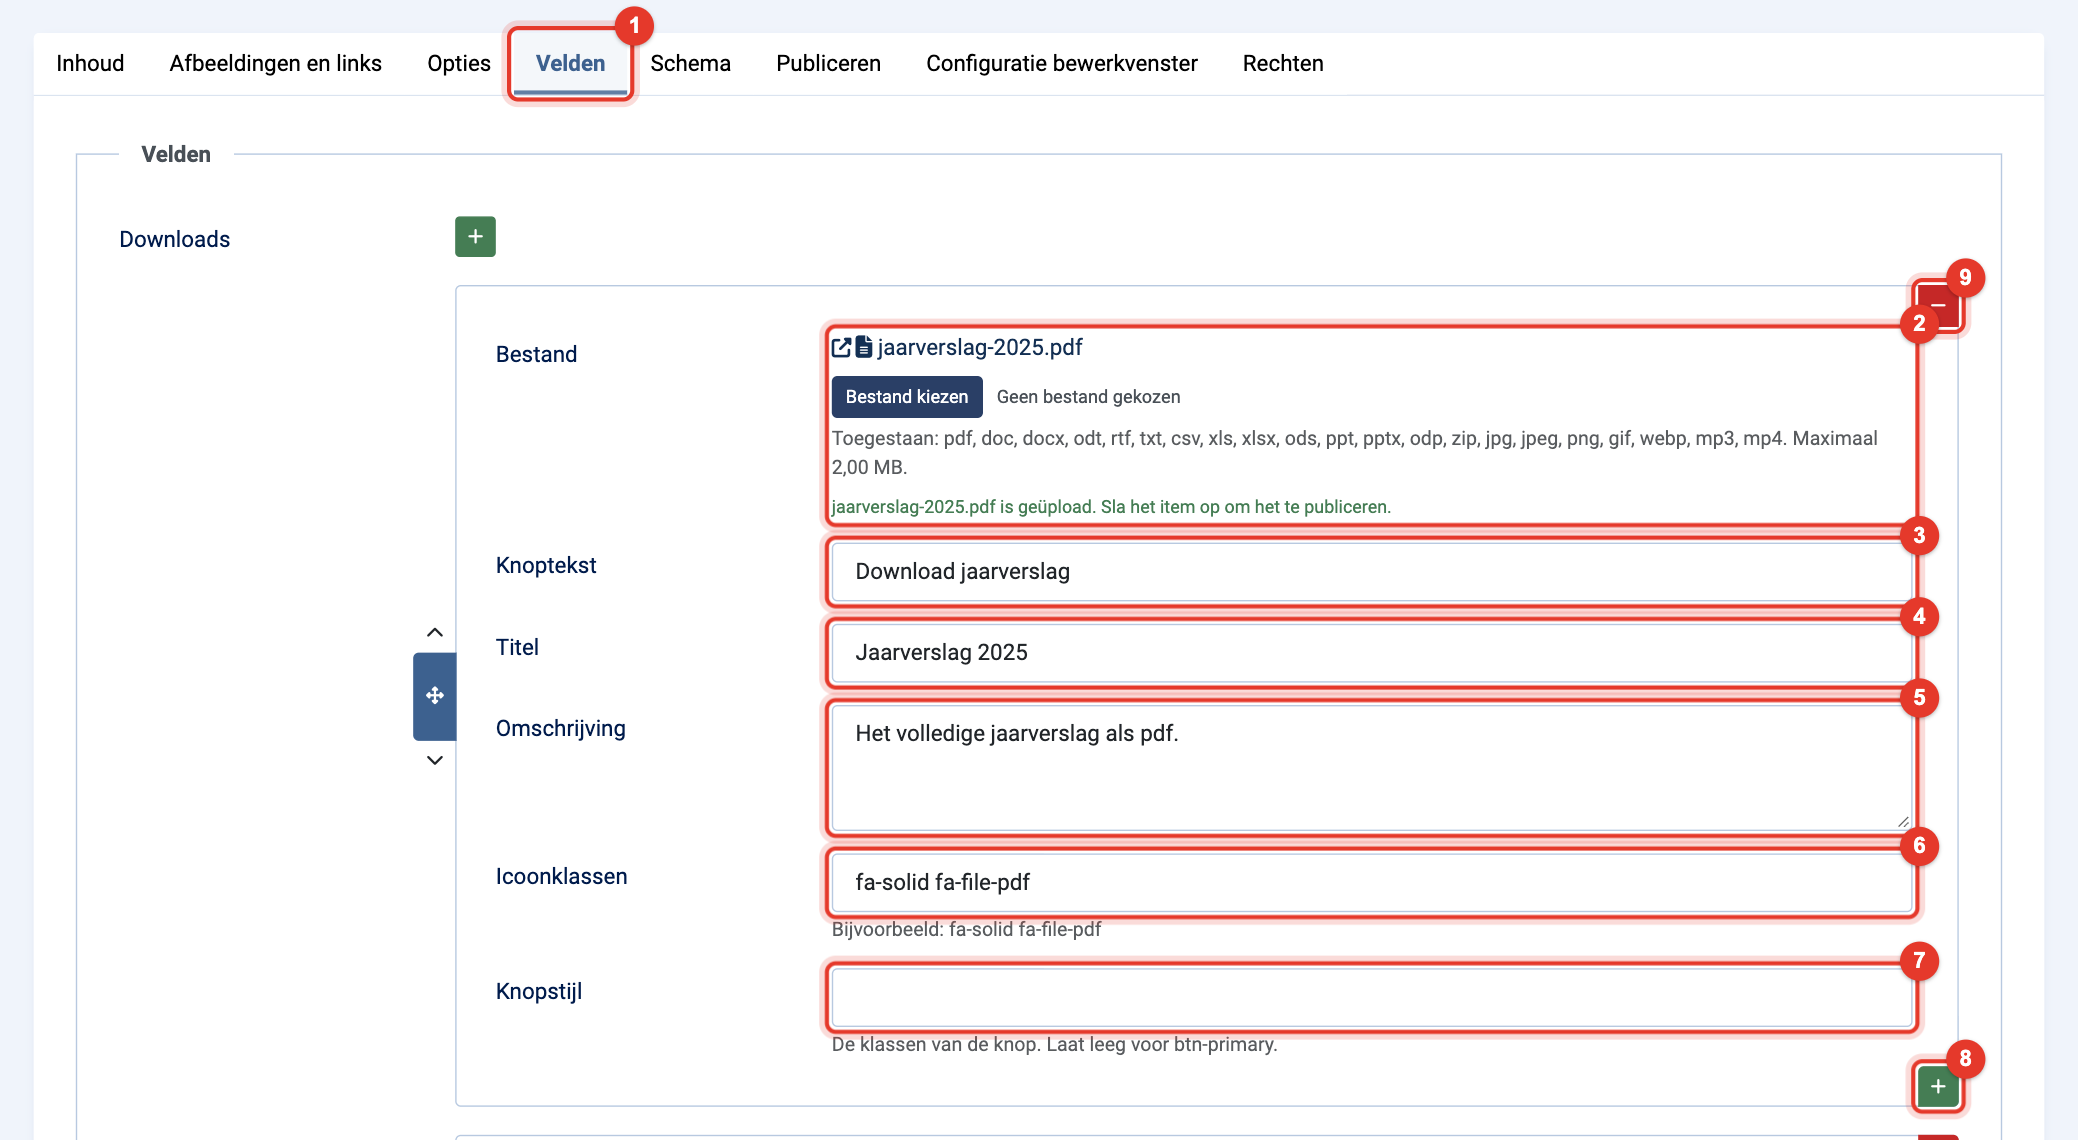Screen dimensions: 2078x1140
Task: Click the 'Laat leeg voor btn-primary' hint
Action: pyautogui.click(x=1162, y=1044)
